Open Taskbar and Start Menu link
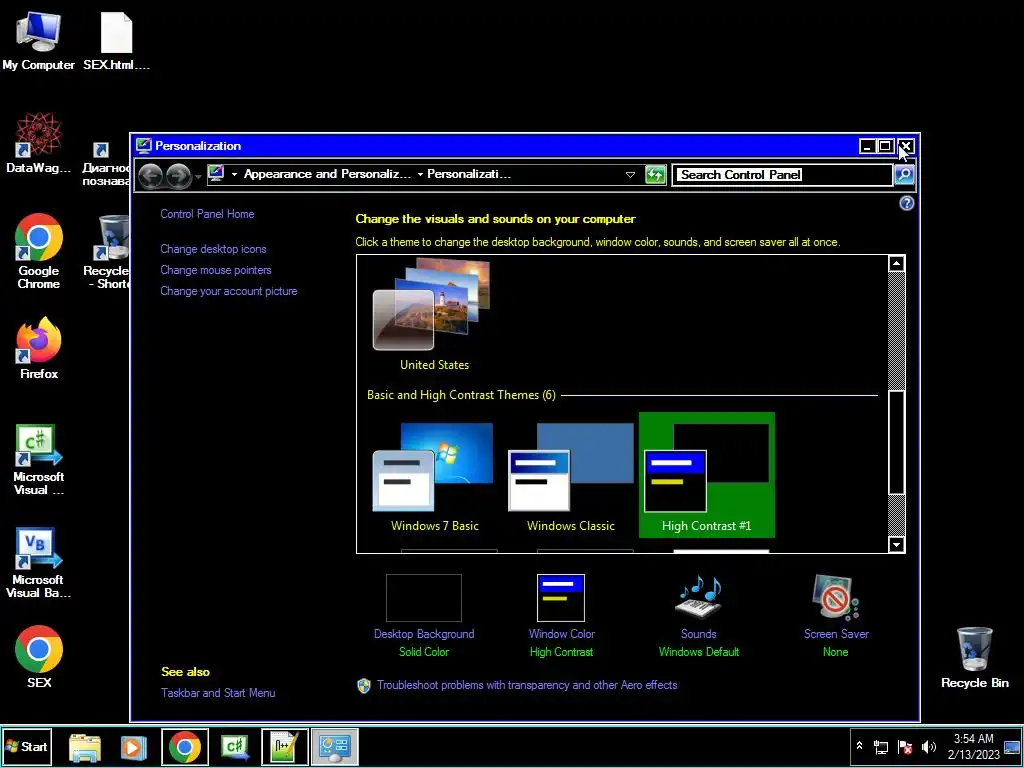Viewport: 1024px width, 768px height. [218, 693]
